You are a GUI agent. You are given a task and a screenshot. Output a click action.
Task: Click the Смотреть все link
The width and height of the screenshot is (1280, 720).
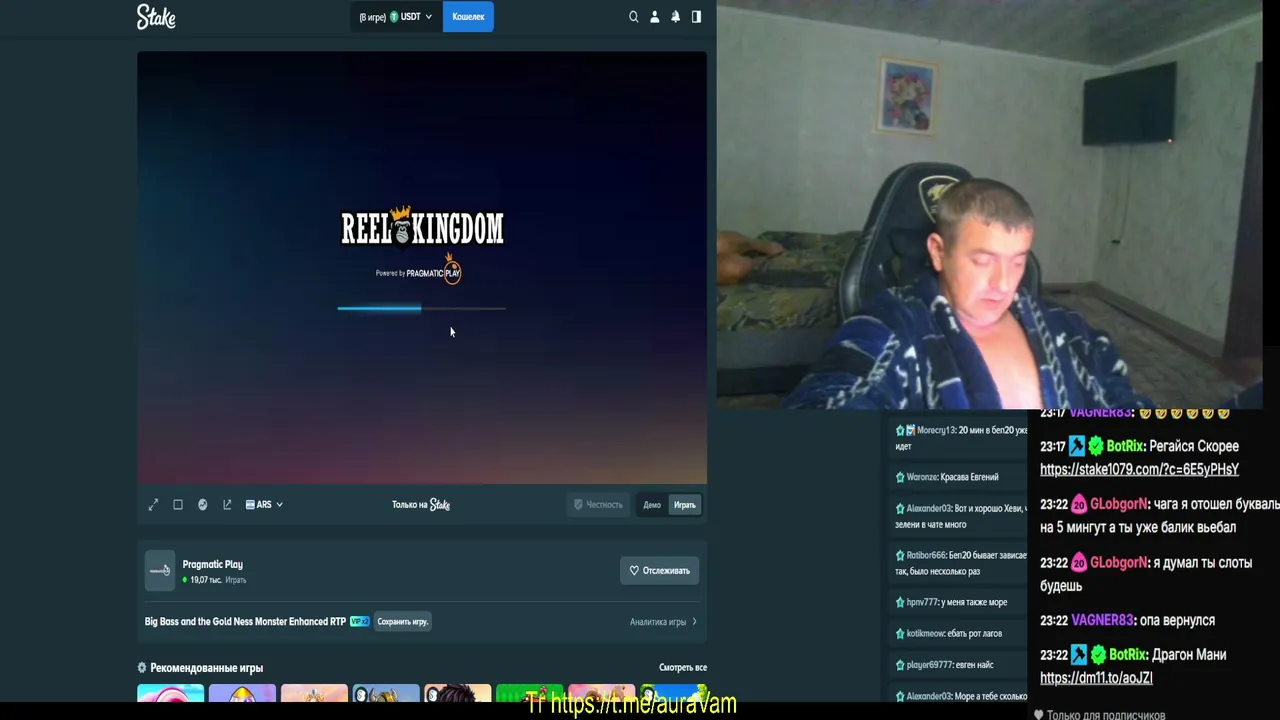point(683,668)
